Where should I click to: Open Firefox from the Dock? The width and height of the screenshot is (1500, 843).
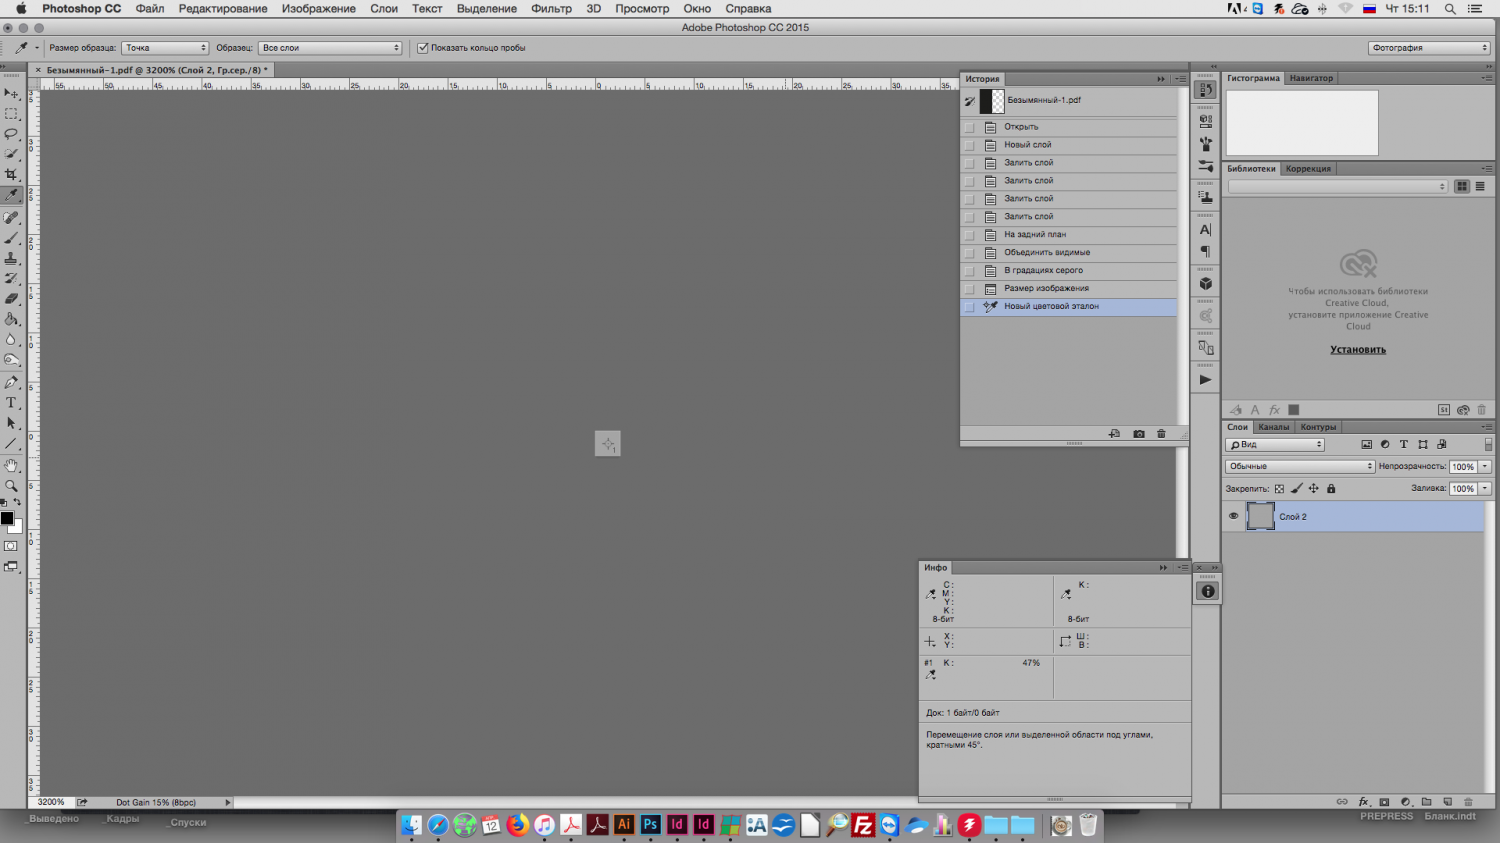pos(517,825)
